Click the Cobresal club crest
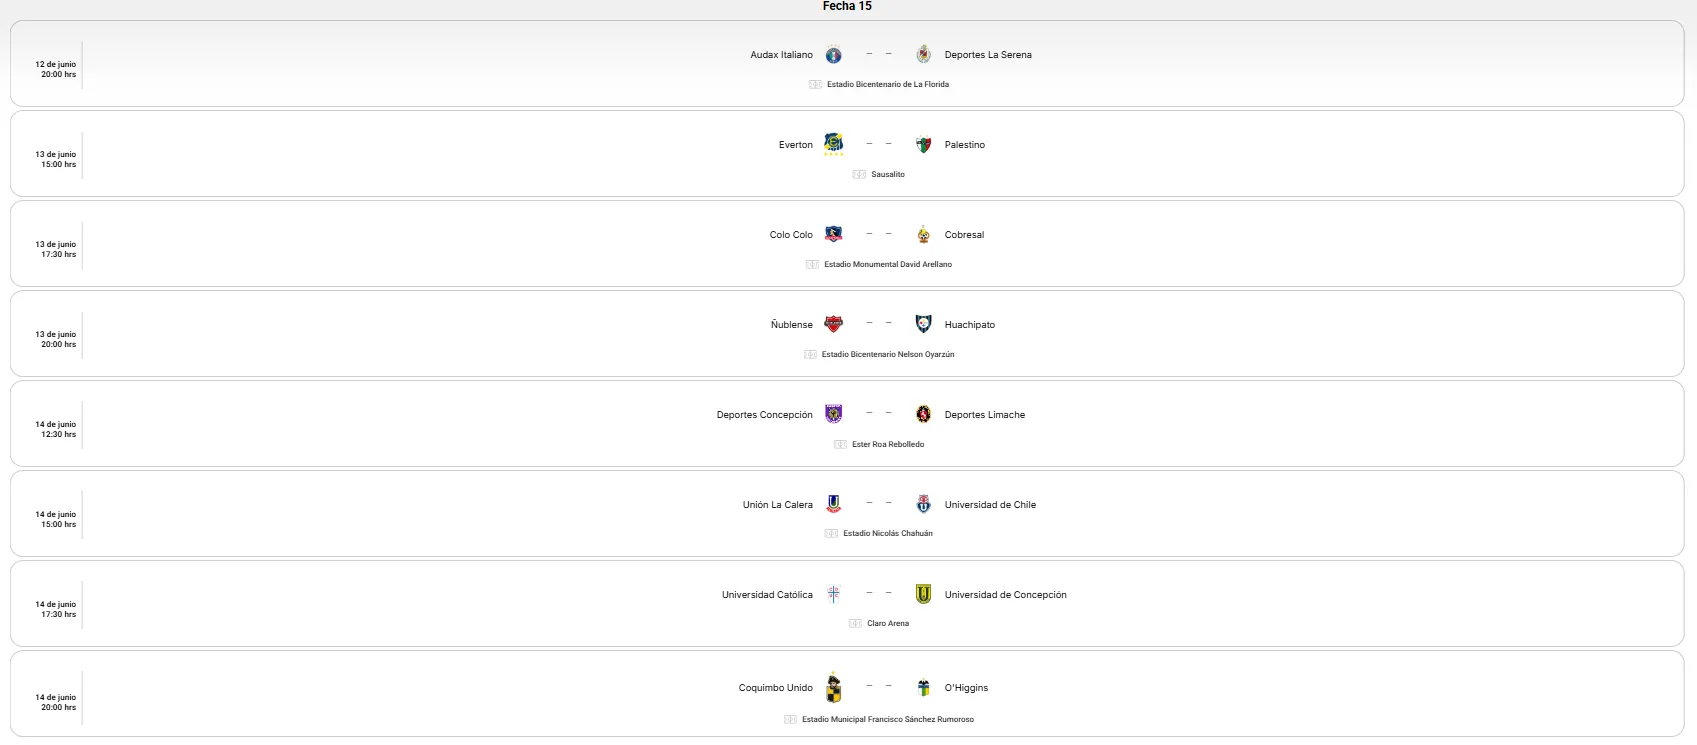The image size is (1697, 745). (924, 235)
